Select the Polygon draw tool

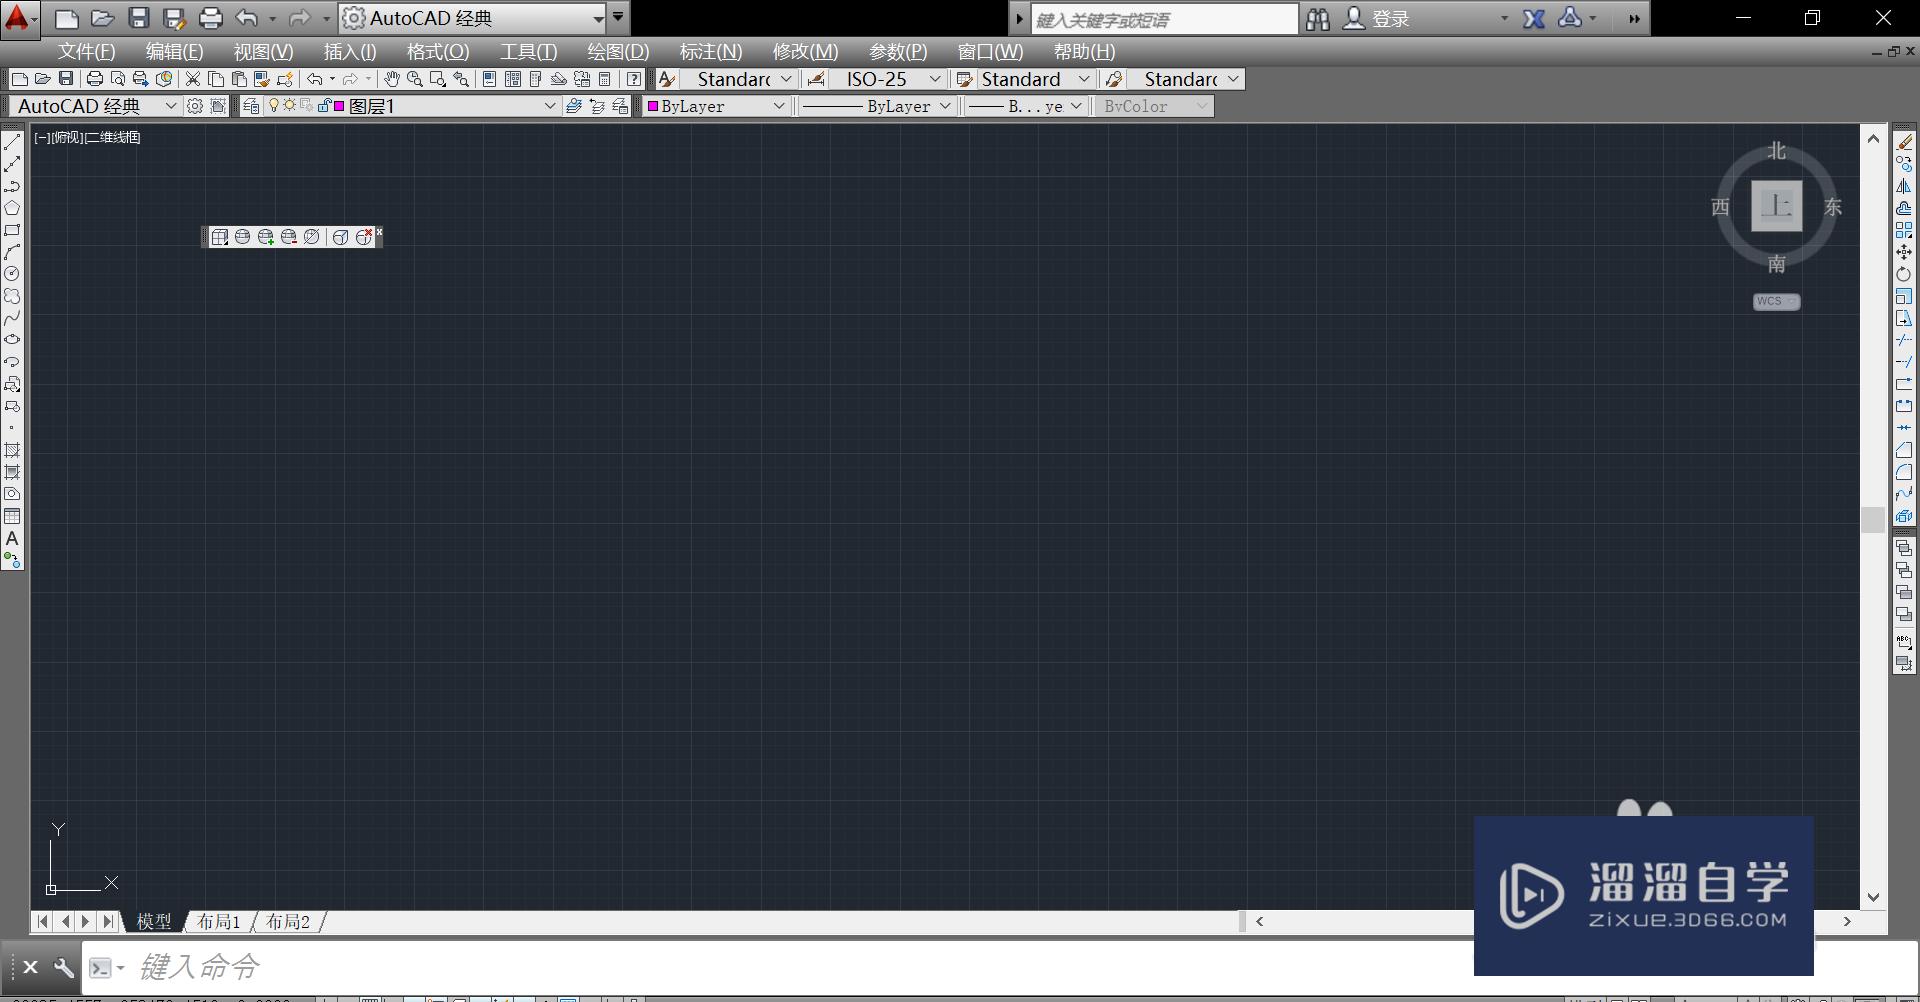tap(12, 208)
